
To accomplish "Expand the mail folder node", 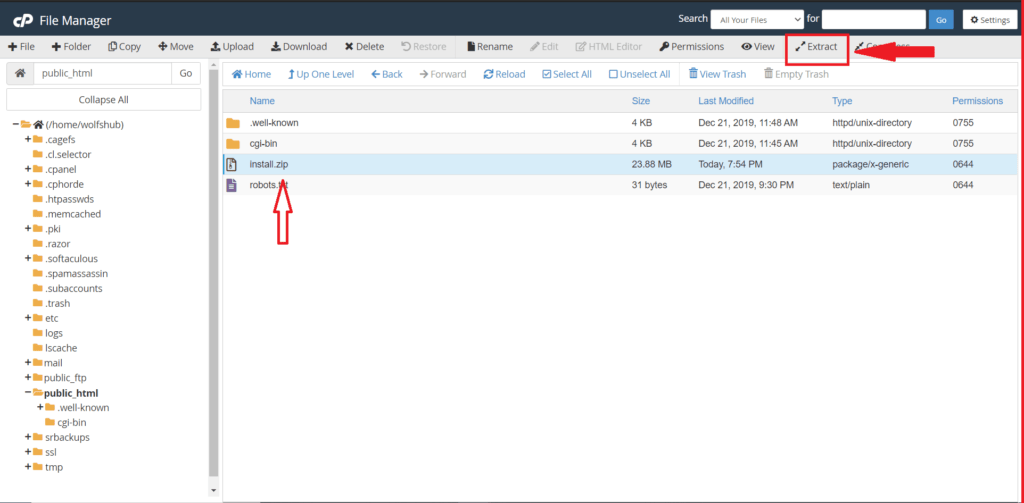I will (x=27, y=363).
